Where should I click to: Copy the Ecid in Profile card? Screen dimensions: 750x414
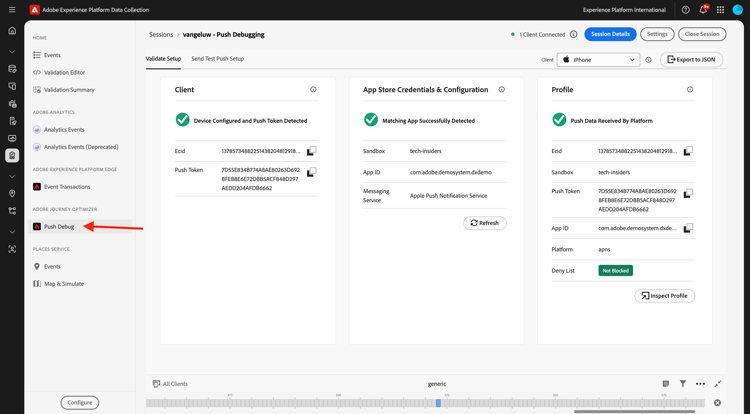(688, 151)
